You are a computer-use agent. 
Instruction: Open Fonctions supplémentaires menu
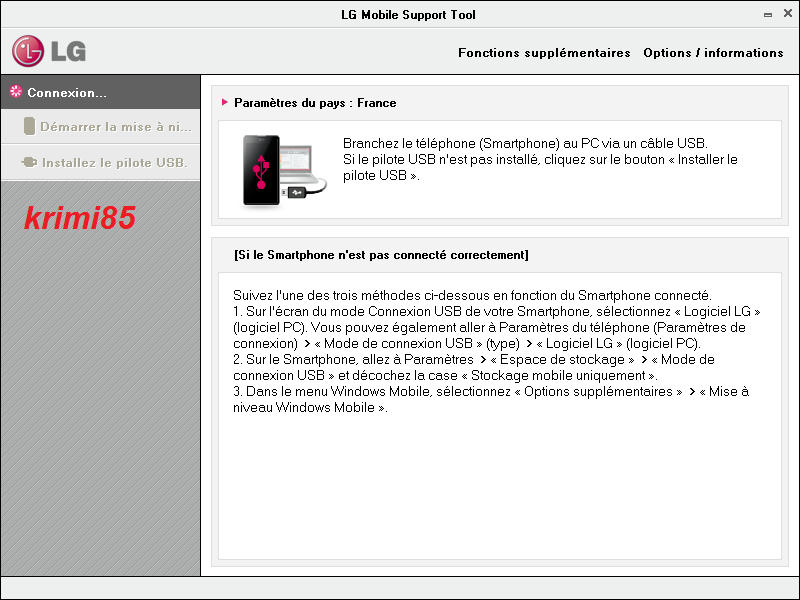tap(544, 53)
